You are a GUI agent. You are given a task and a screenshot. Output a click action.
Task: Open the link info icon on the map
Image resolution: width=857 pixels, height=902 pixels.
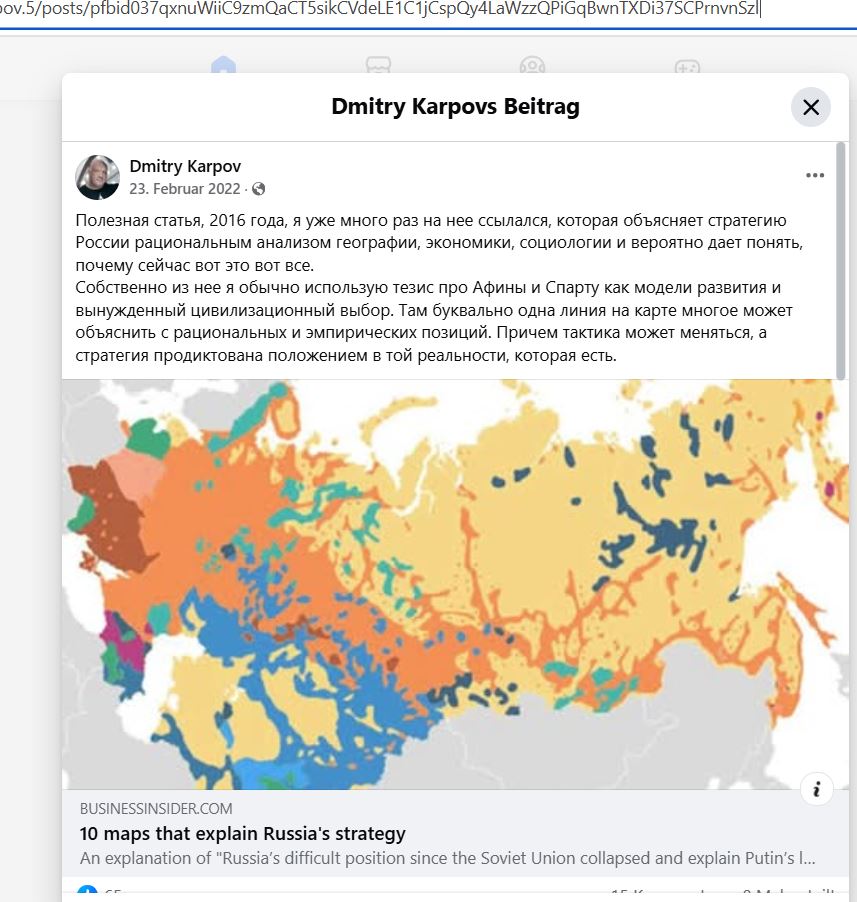tap(816, 789)
